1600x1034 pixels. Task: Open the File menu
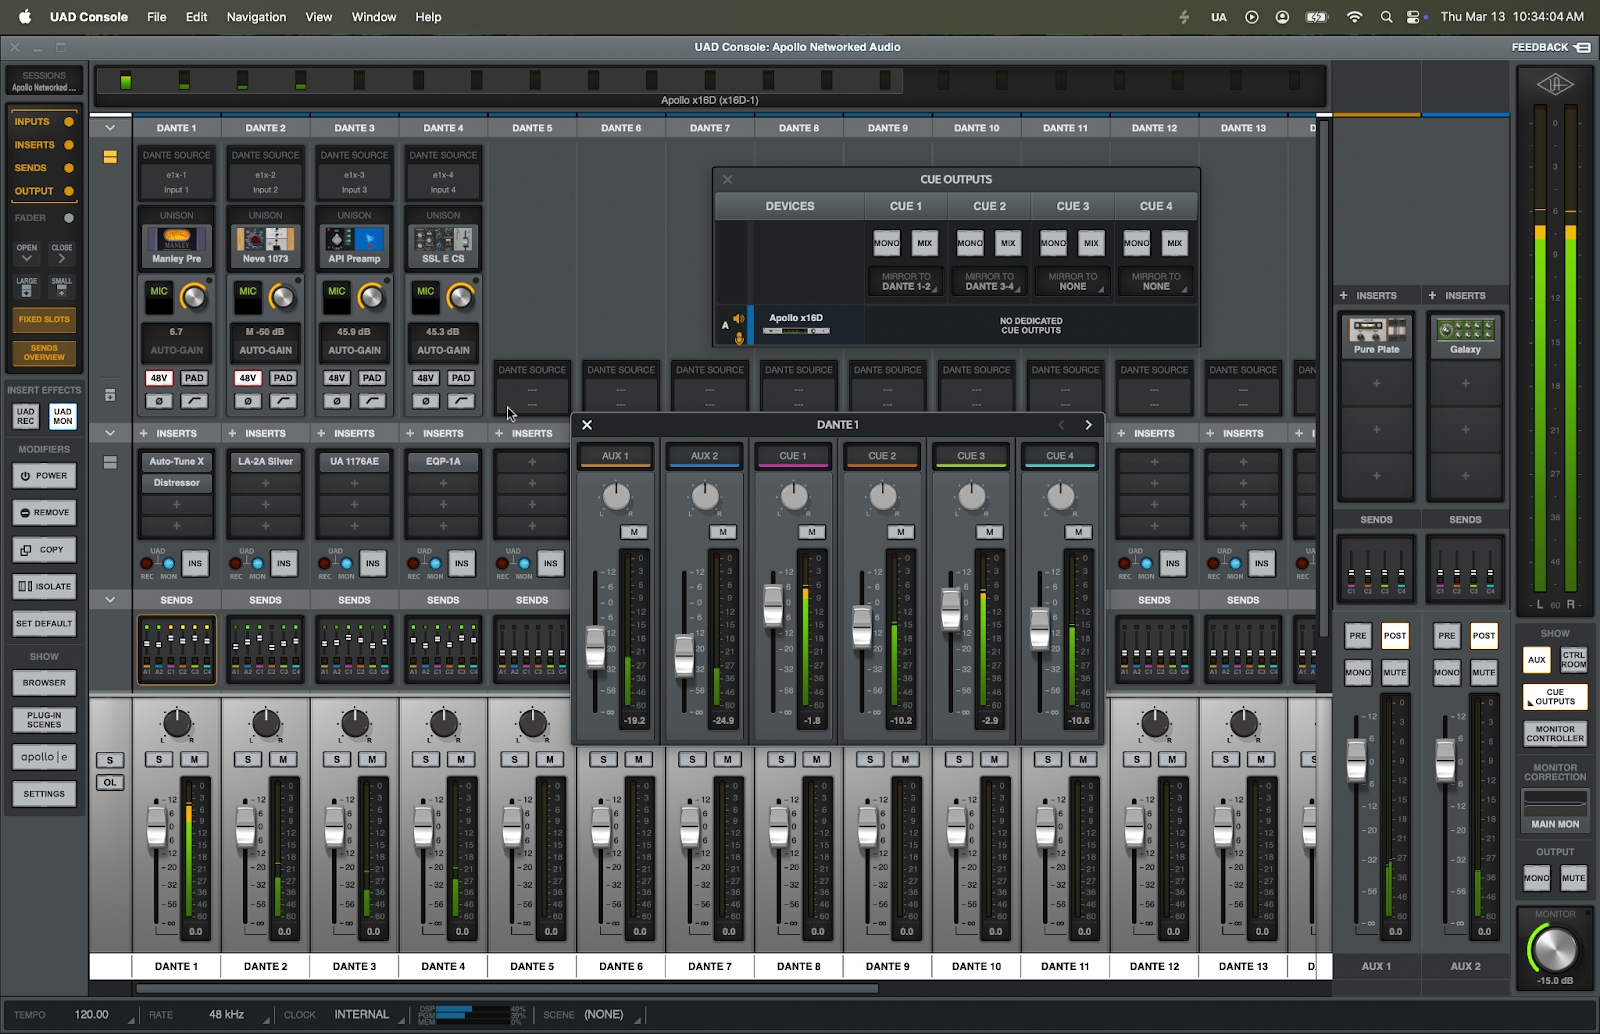point(157,17)
